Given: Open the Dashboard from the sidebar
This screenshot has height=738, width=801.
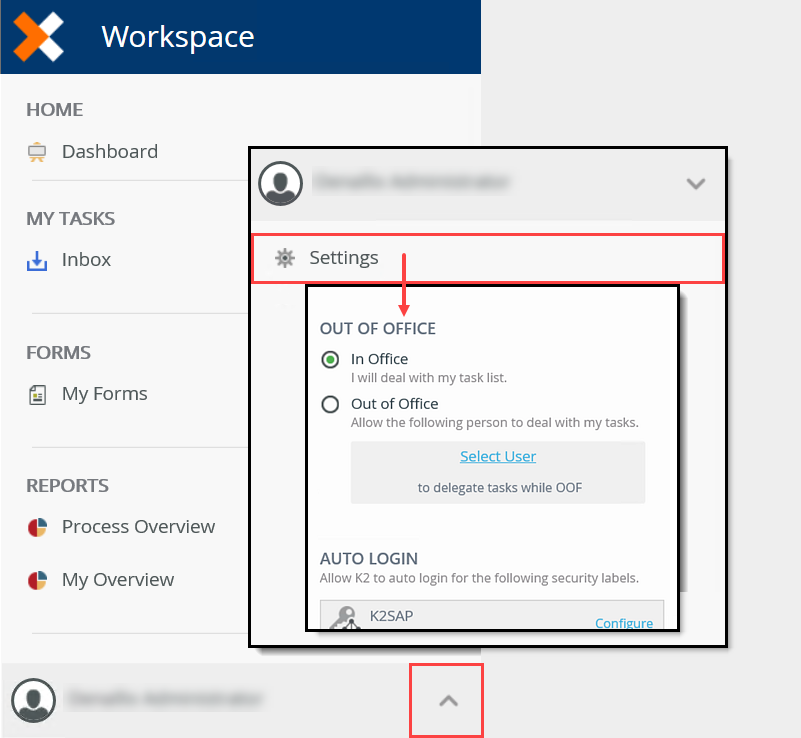Looking at the screenshot, I should point(109,151).
